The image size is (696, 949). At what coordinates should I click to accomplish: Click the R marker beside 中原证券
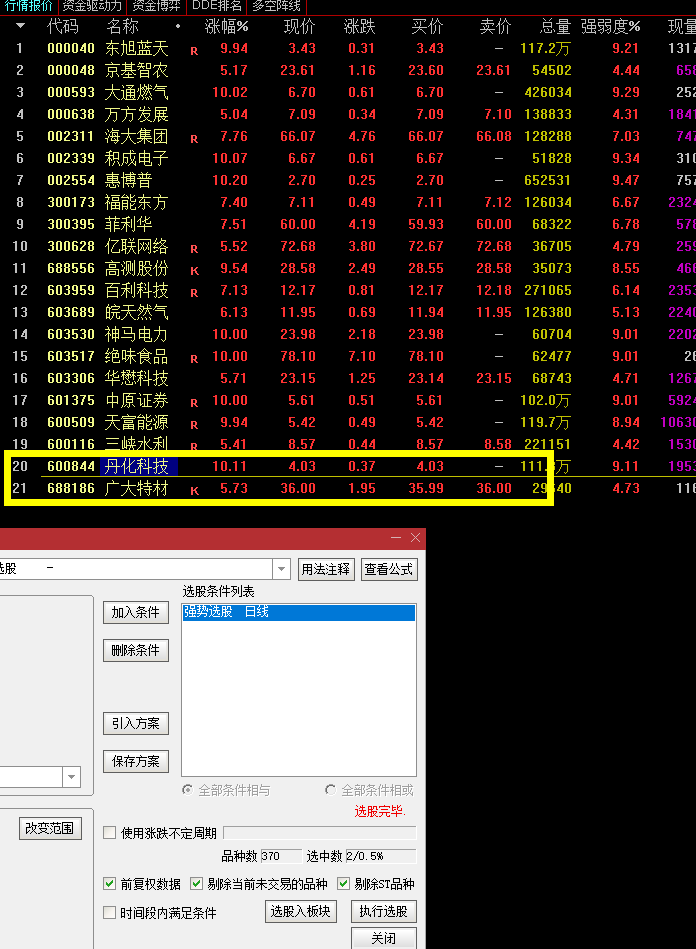tap(194, 403)
